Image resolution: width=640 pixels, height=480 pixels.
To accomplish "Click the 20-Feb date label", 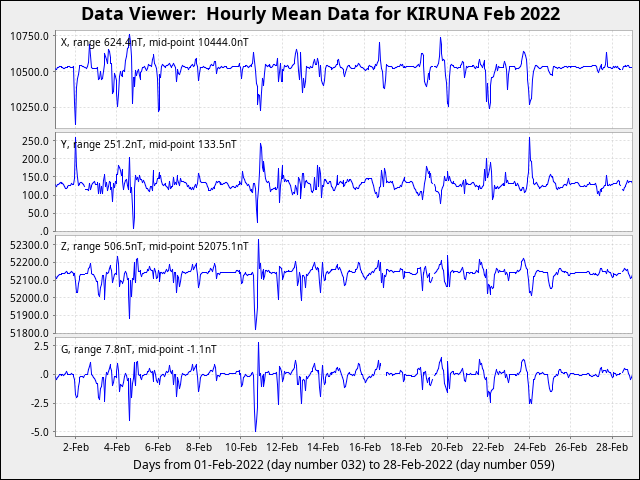I will [x=447, y=447].
